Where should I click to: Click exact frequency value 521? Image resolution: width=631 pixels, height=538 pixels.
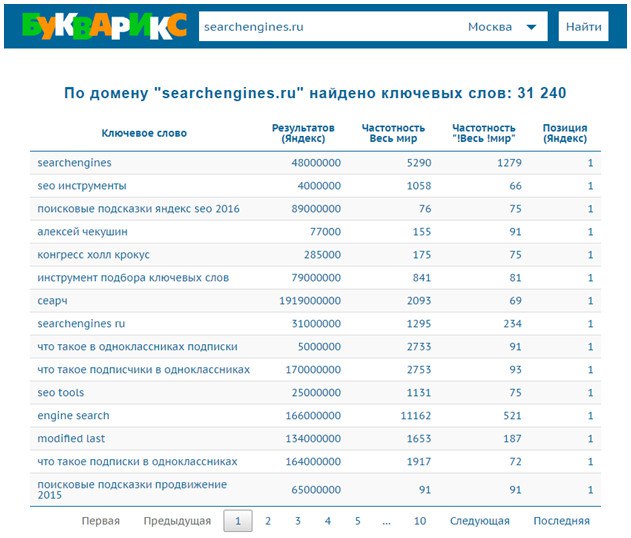[x=512, y=416]
